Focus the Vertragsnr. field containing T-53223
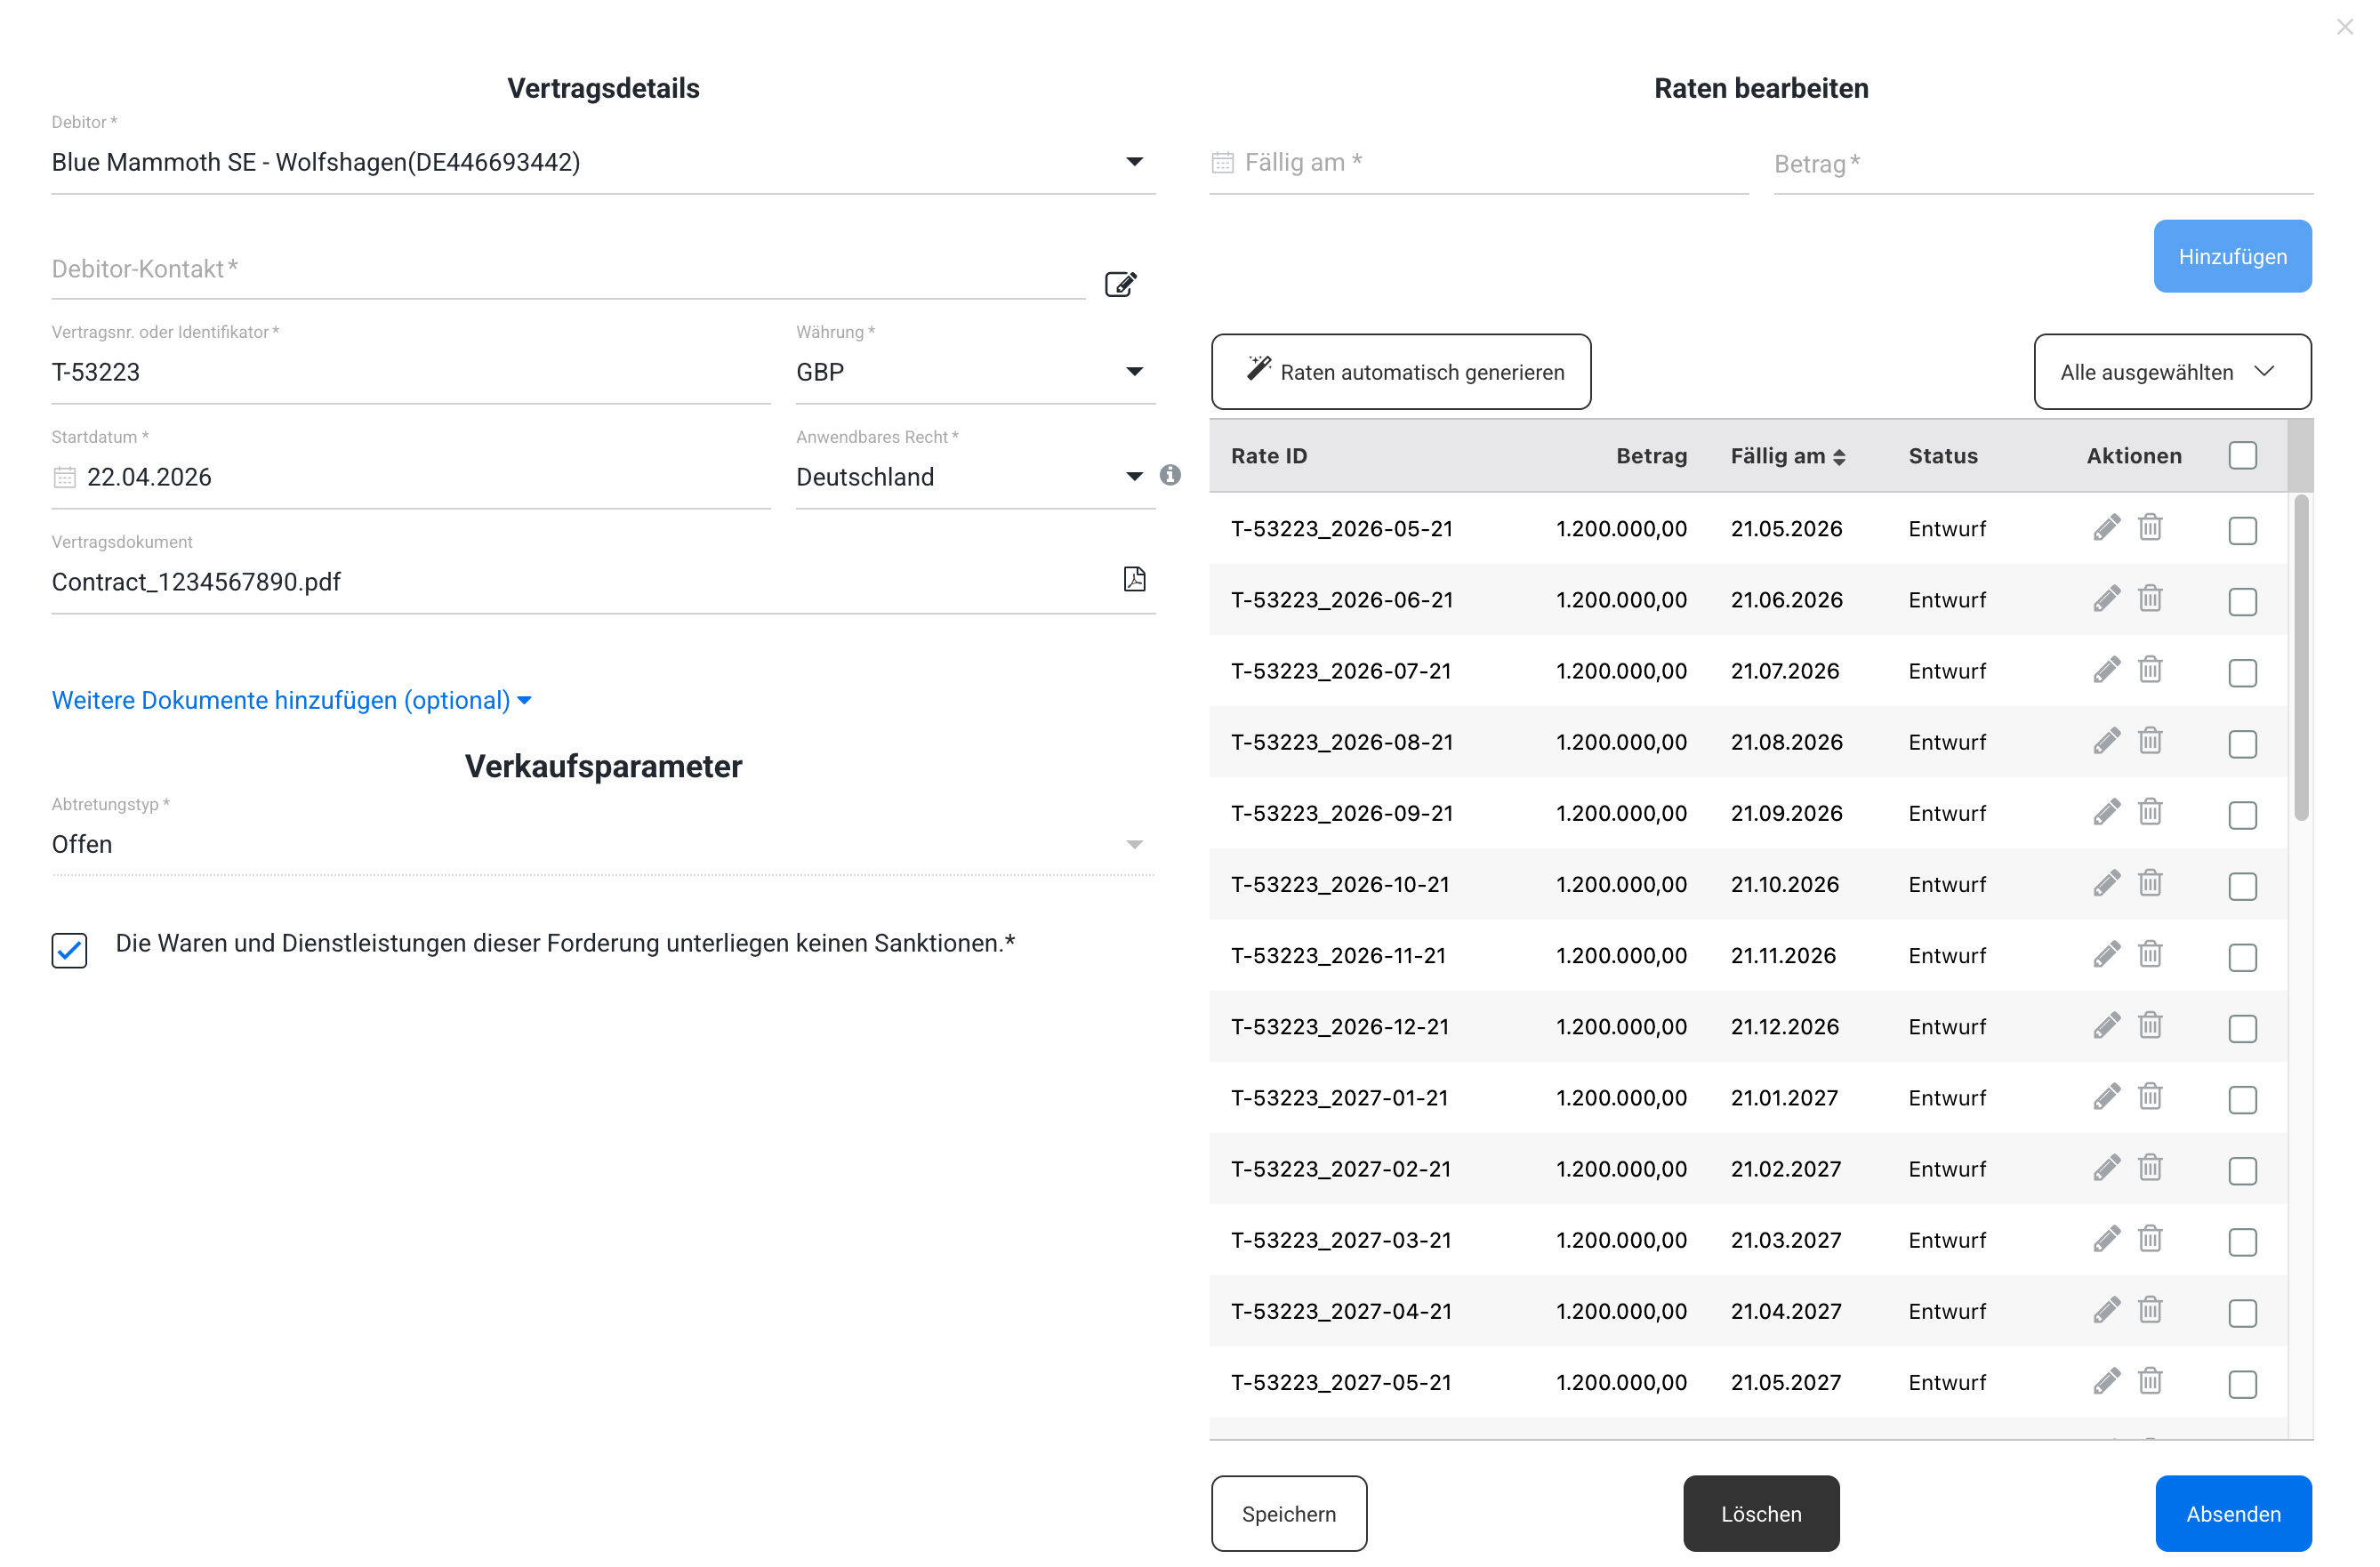Viewport: 2380px width, 1567px height. tap(411, 372)
